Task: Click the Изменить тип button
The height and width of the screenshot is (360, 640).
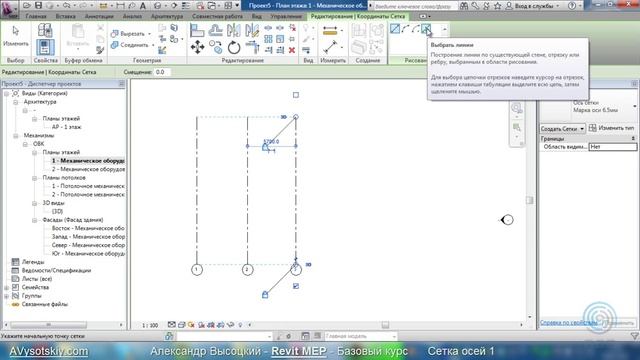Action: point(611,128)
